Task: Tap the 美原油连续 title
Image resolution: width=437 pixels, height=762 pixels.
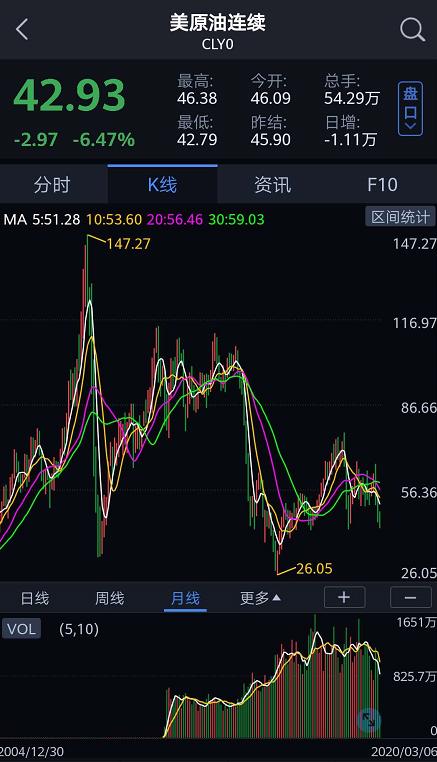Action: point(218,23)
